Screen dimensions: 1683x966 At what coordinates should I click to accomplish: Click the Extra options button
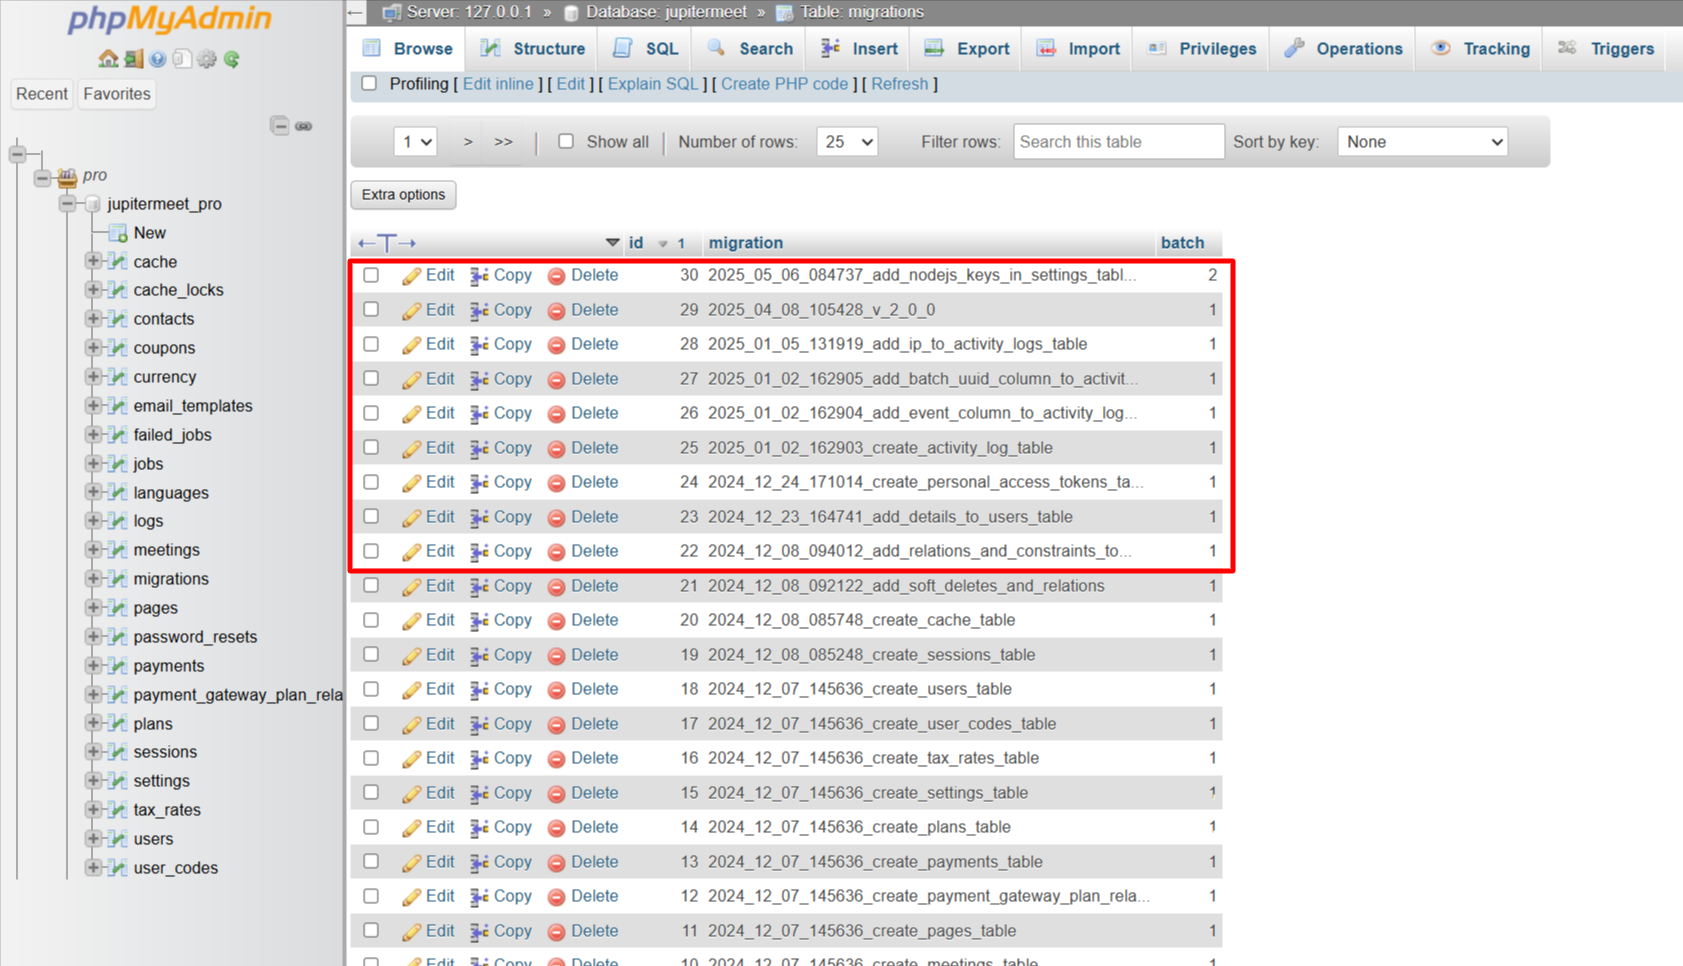click(403, 195)
